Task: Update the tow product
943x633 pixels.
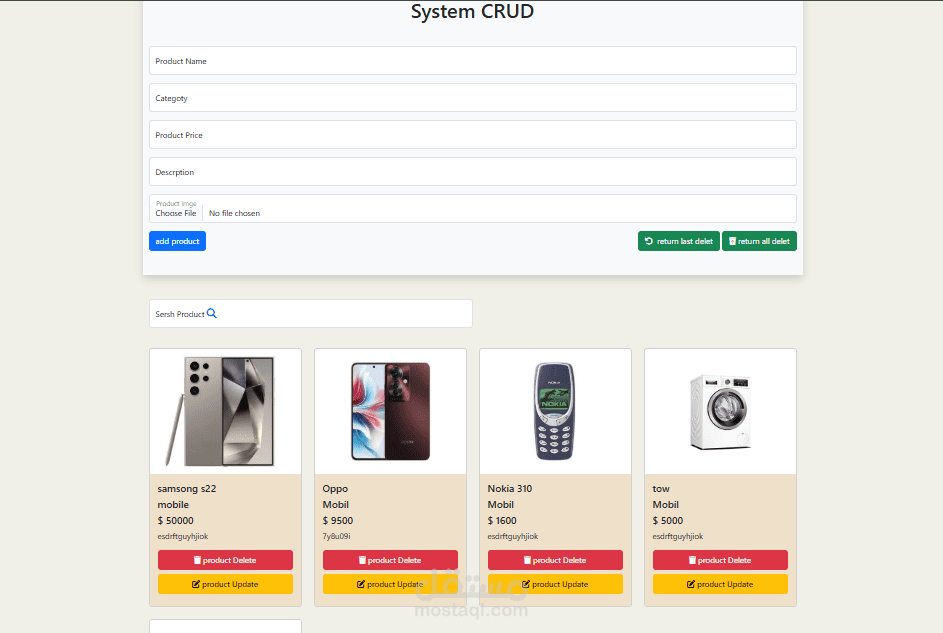Action: coord(720,584)
